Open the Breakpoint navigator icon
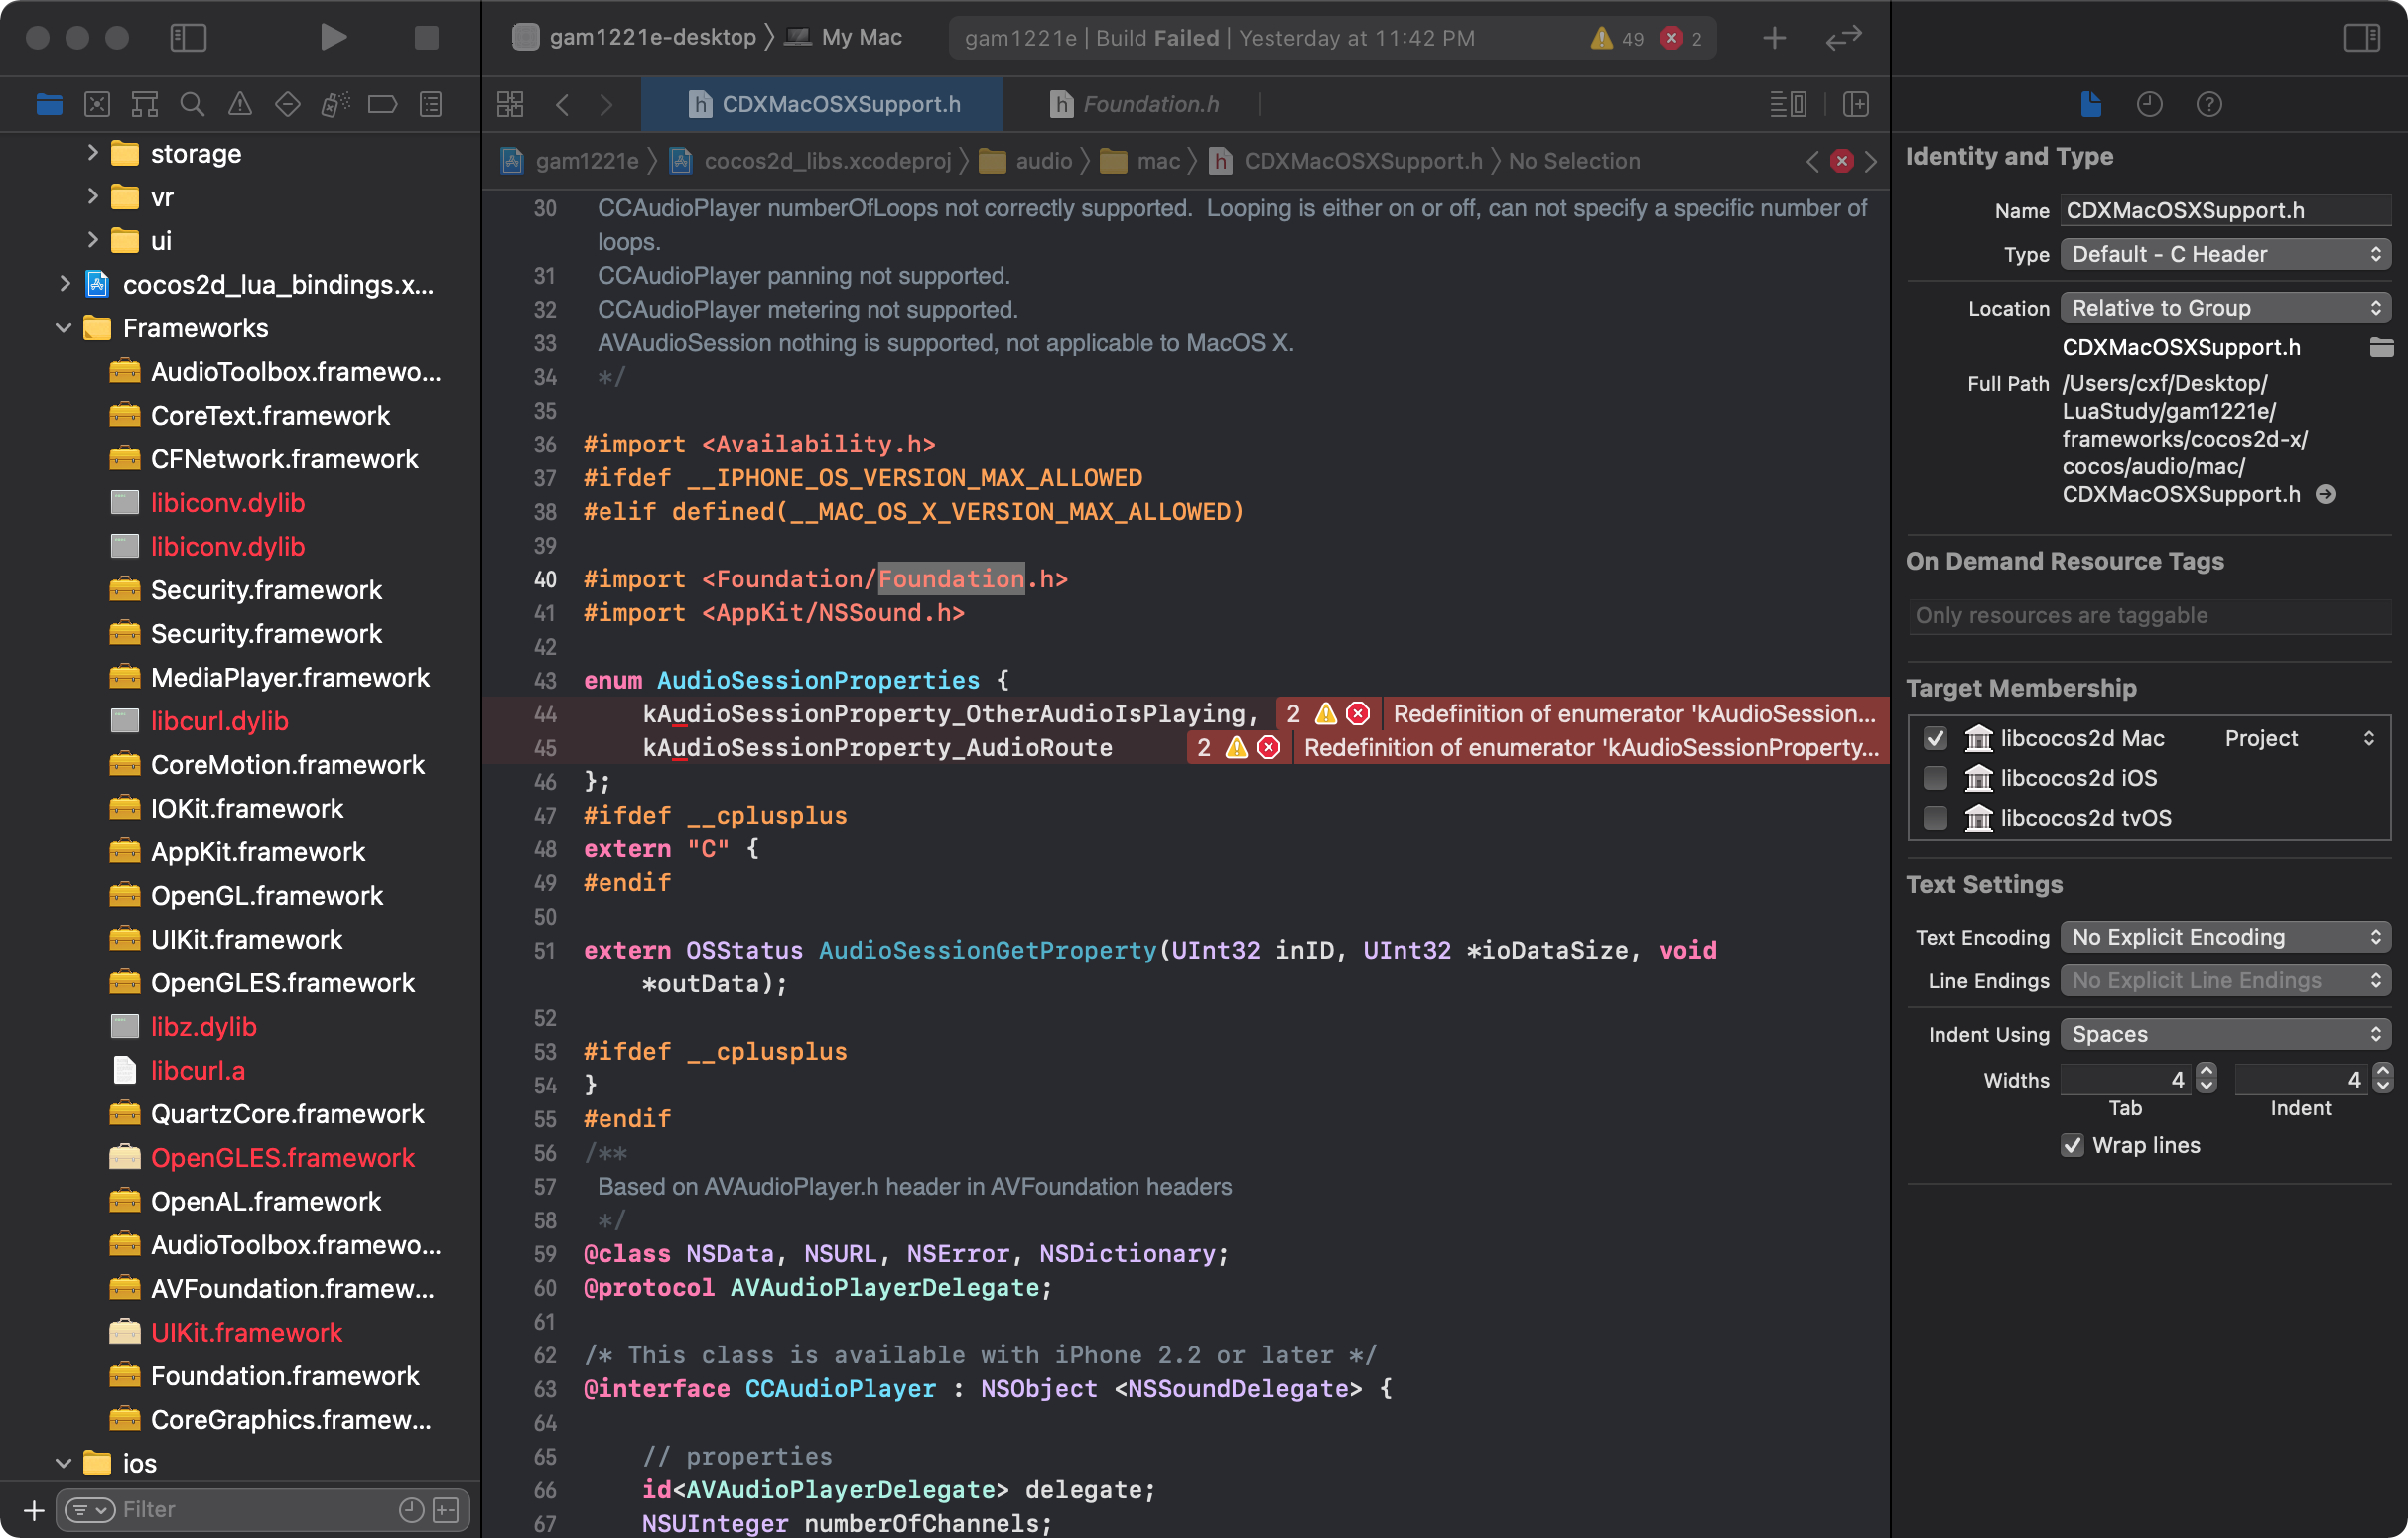 (383, 104)
